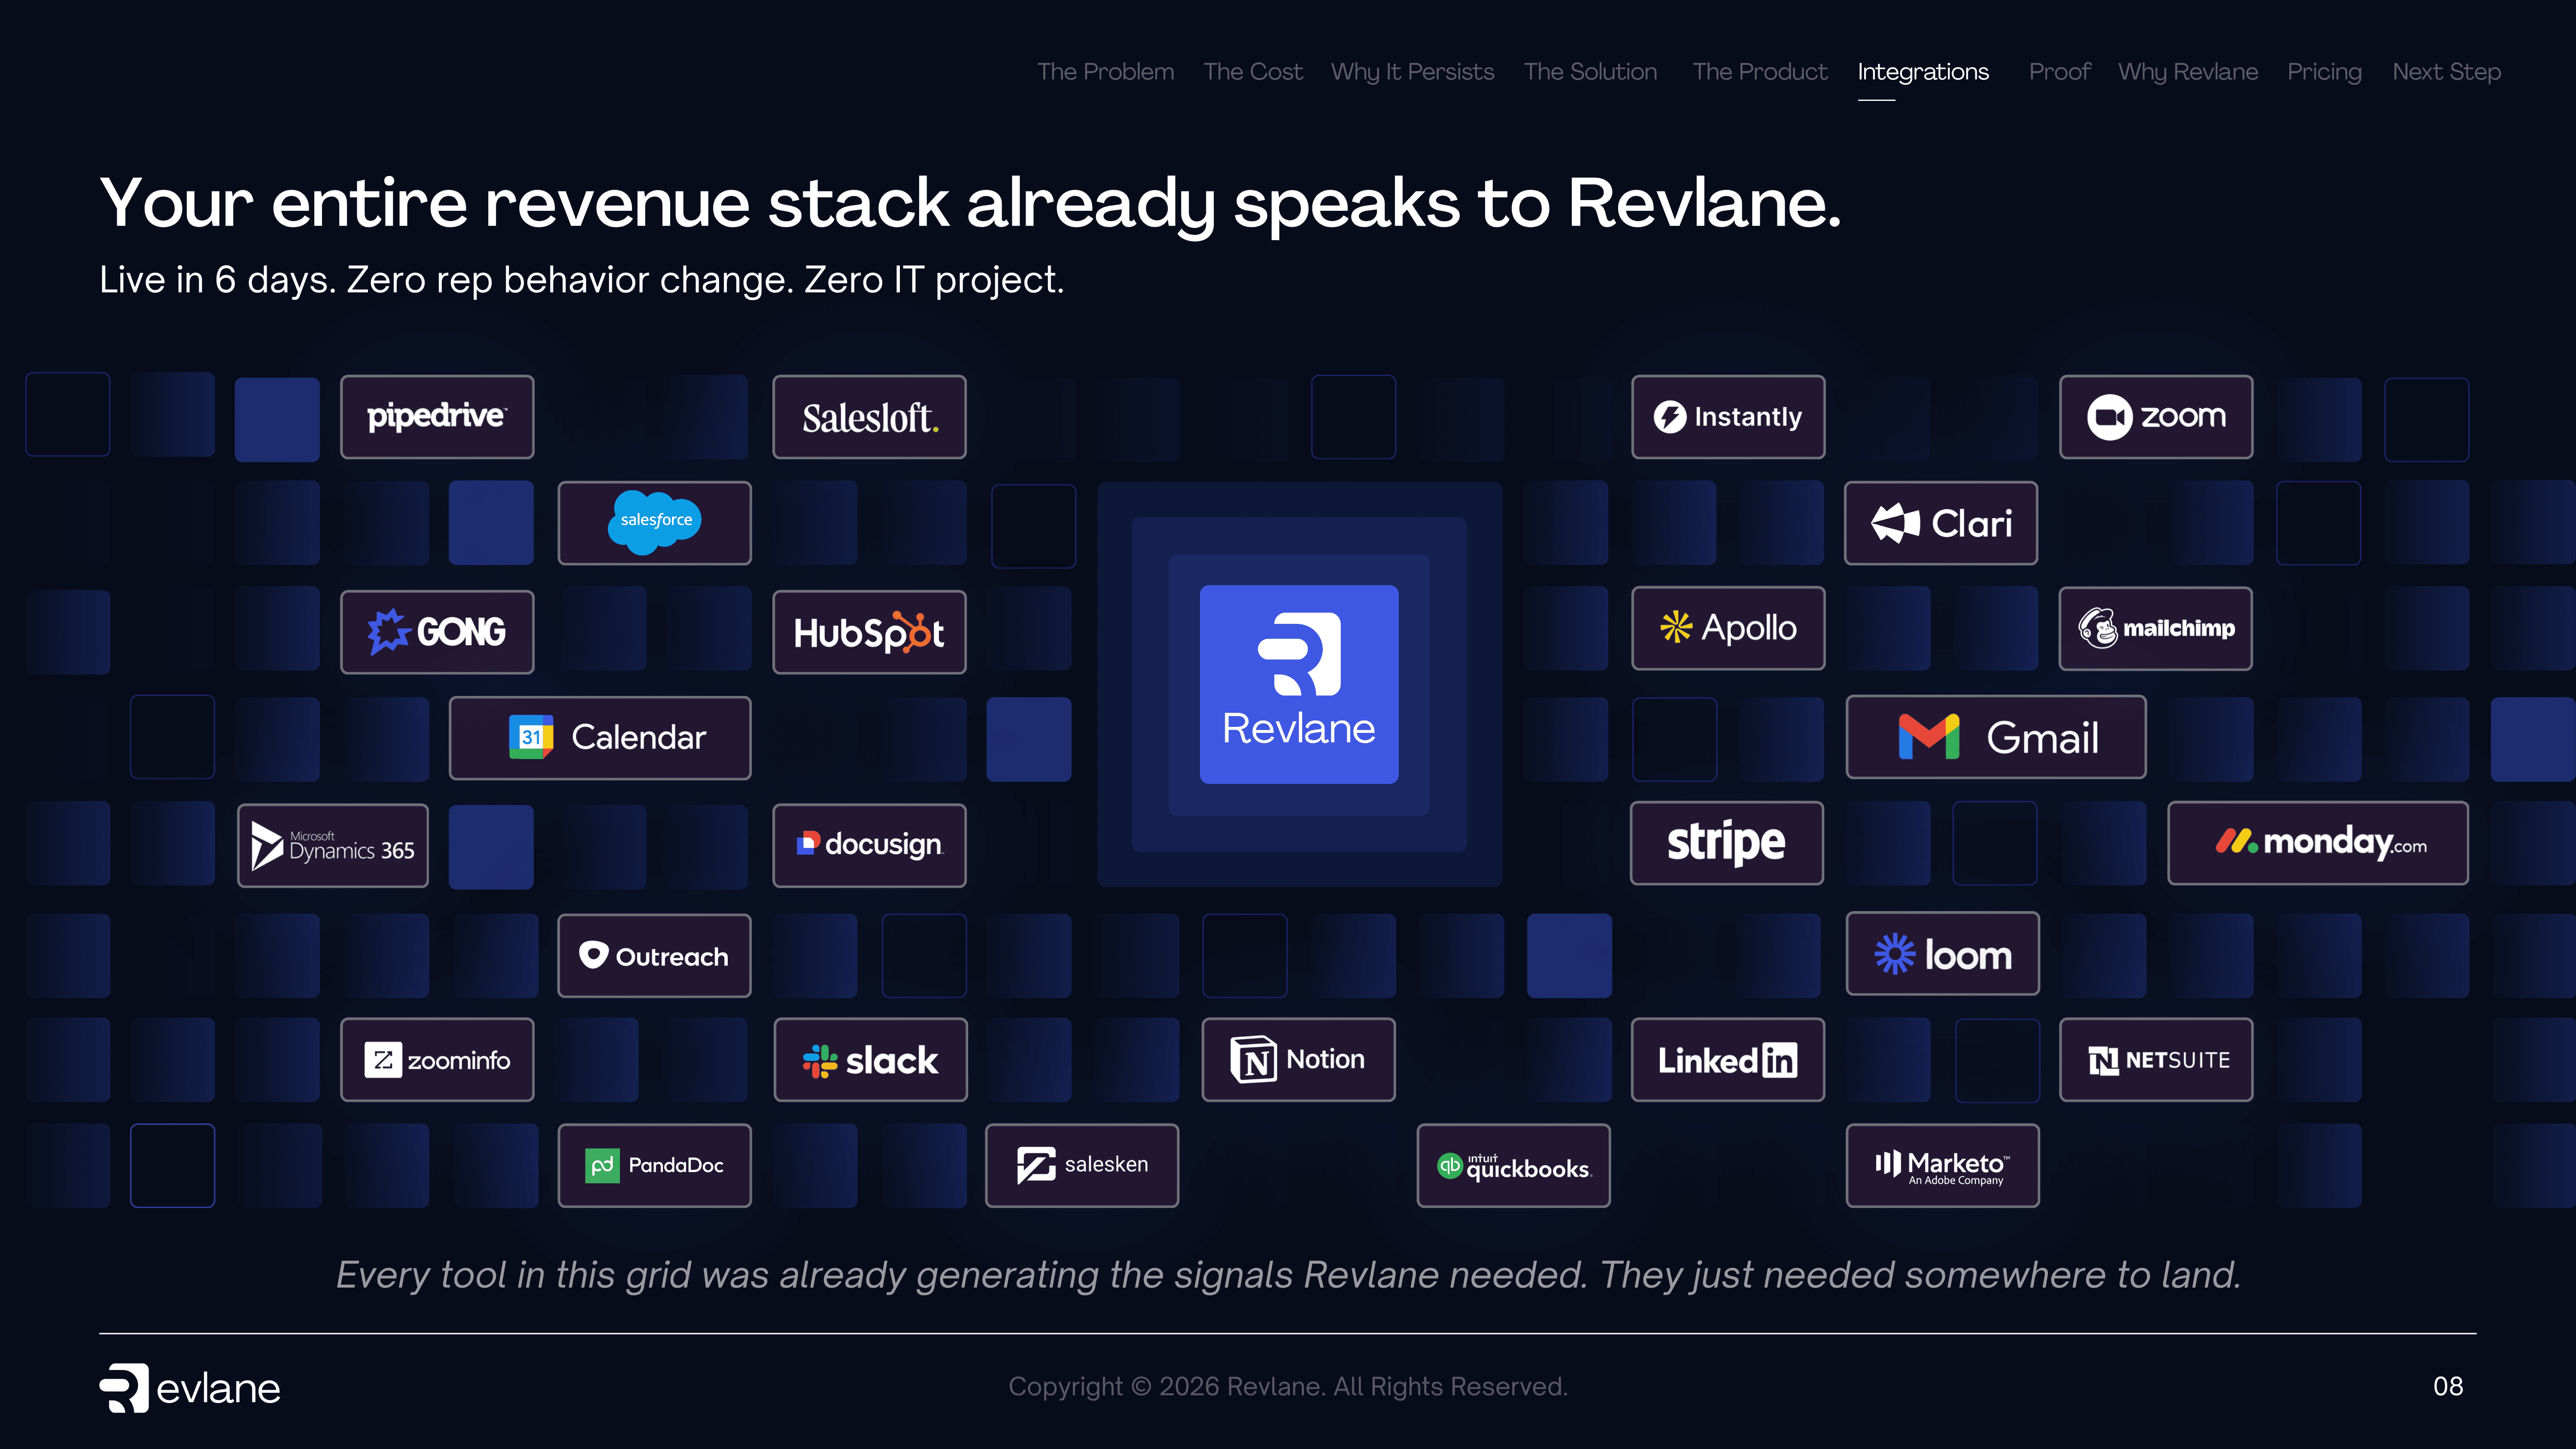Open the Loom integration tile
The image size is (2576, 1449).
pos(1943,954)
